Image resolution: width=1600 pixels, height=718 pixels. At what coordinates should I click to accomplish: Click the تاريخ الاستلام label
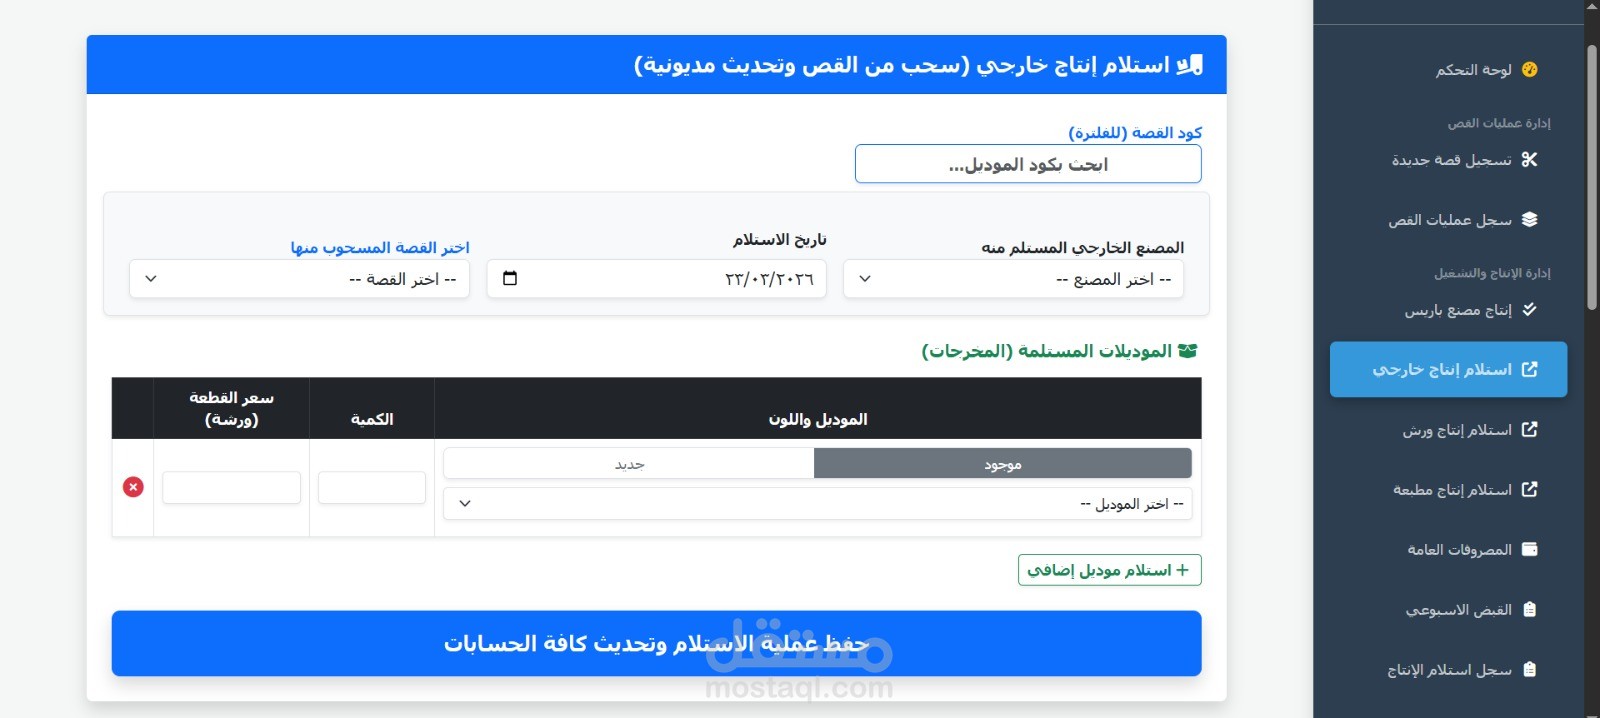tap(780, 240)
